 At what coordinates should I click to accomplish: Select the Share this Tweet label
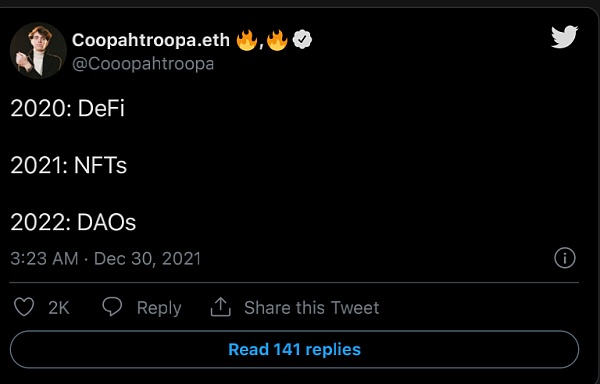(x=312, y=308)
